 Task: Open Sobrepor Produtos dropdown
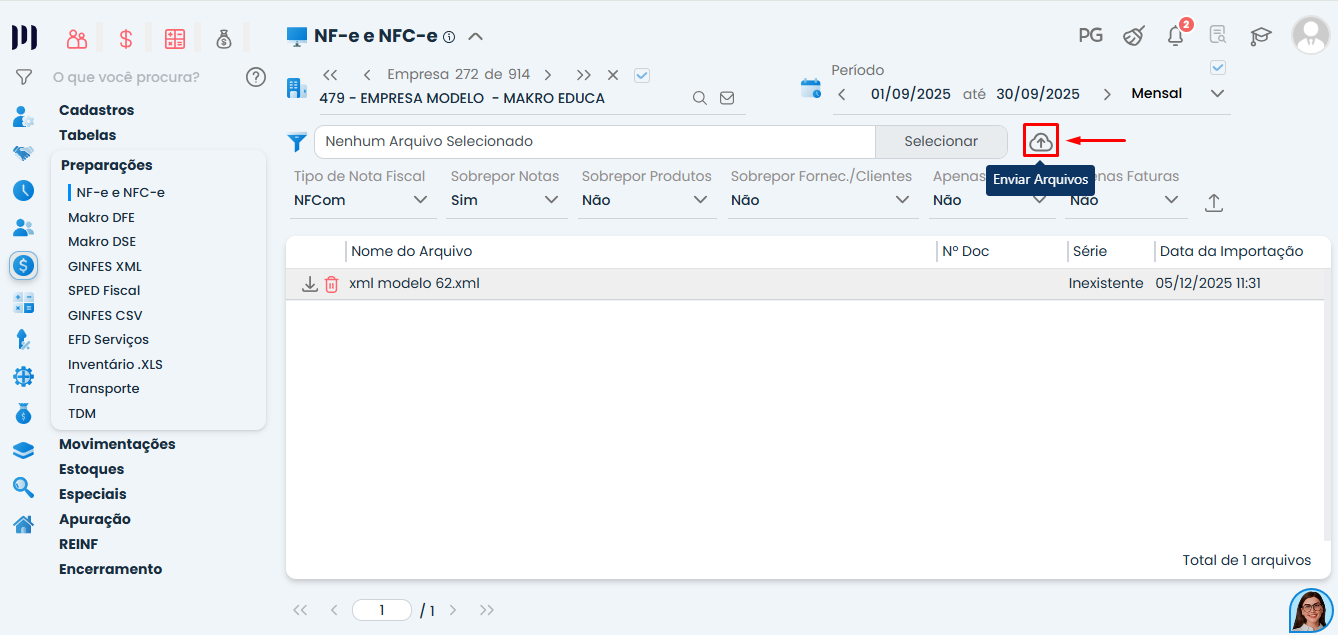(646, 200)
